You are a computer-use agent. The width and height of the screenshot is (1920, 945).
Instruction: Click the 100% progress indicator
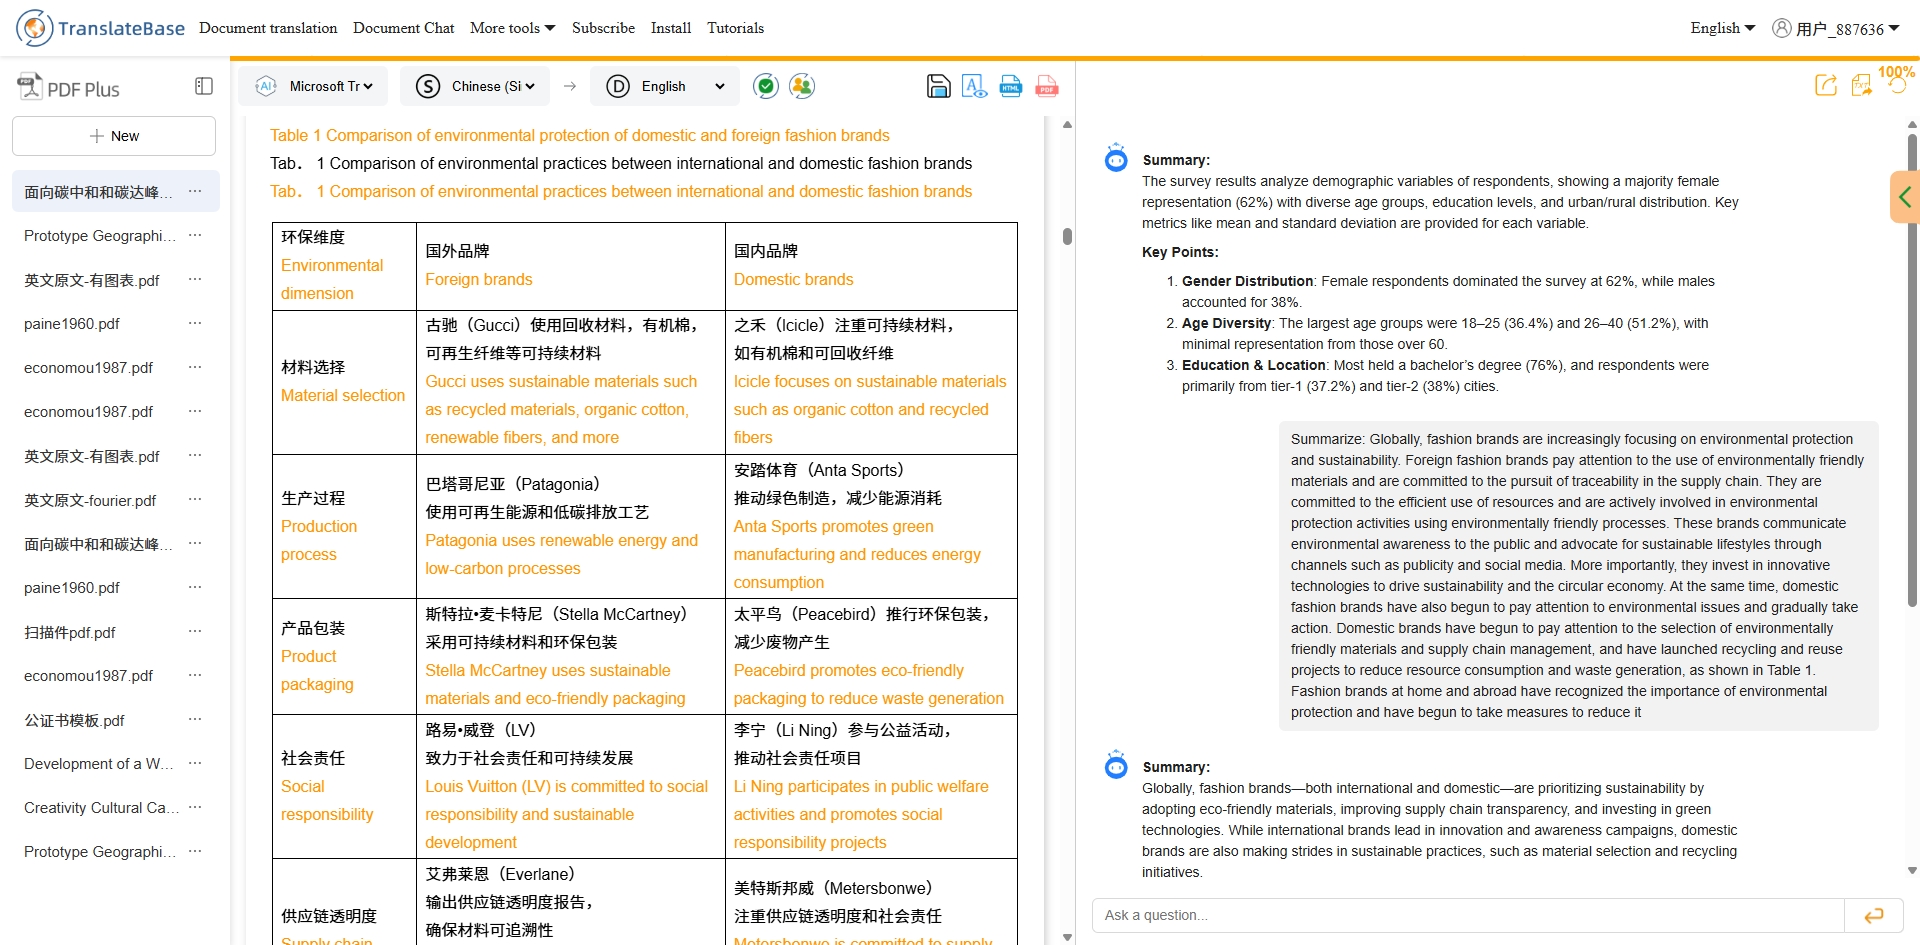pos(1896,72)
